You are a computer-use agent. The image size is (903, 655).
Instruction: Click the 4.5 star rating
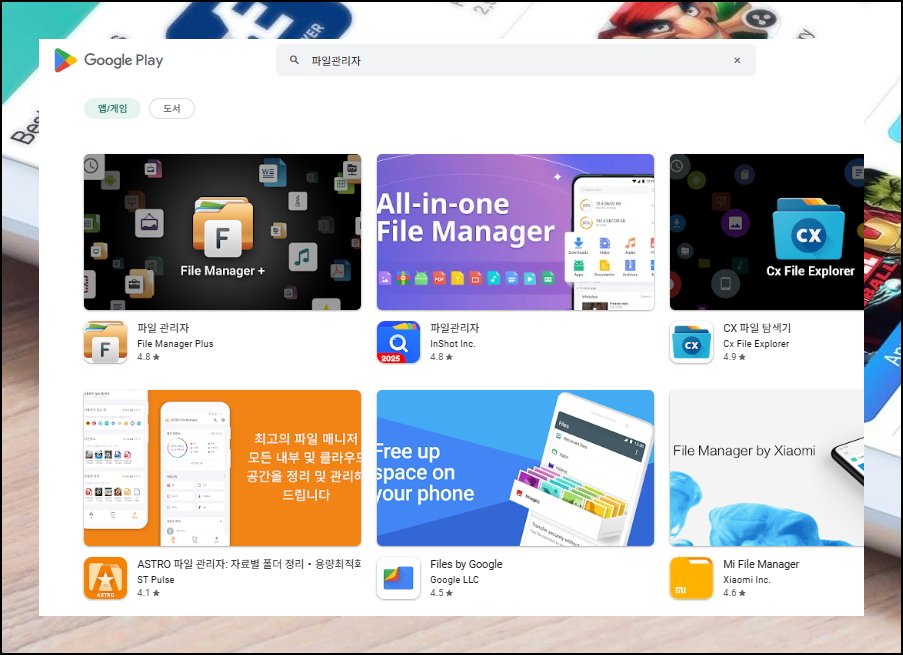point(441,592)
